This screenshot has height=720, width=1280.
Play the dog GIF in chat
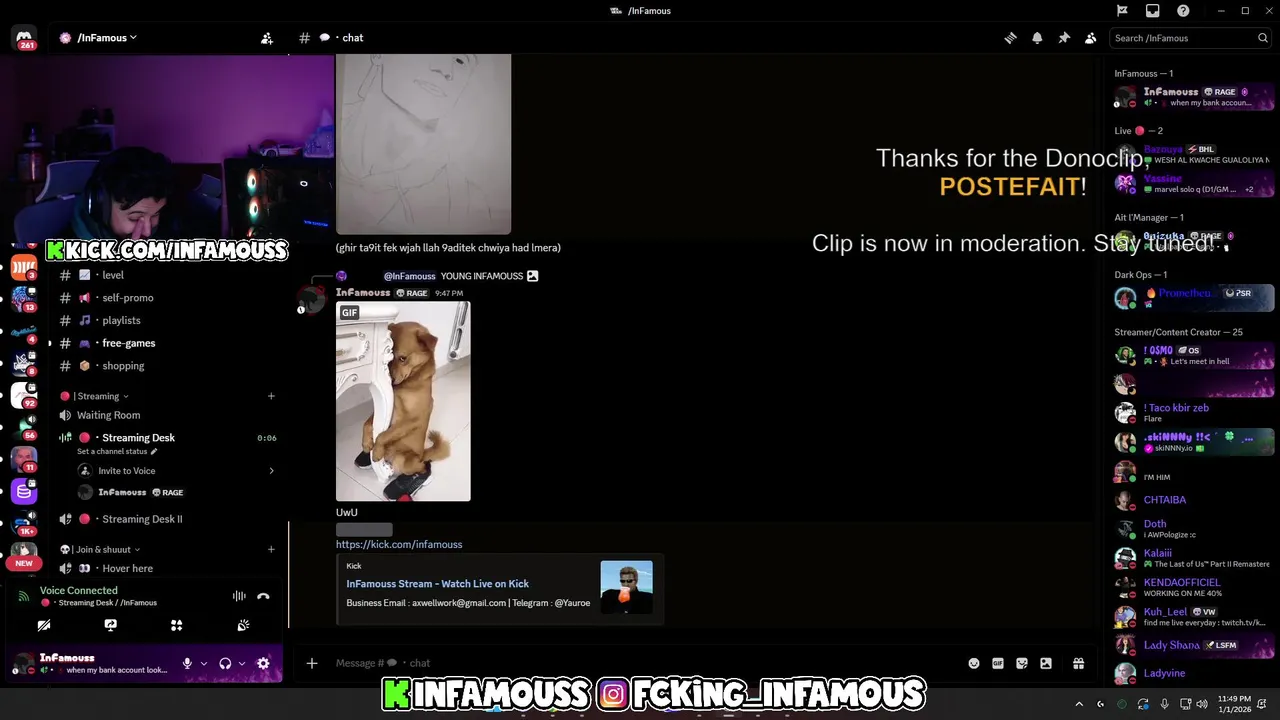(x=403, y=401)
